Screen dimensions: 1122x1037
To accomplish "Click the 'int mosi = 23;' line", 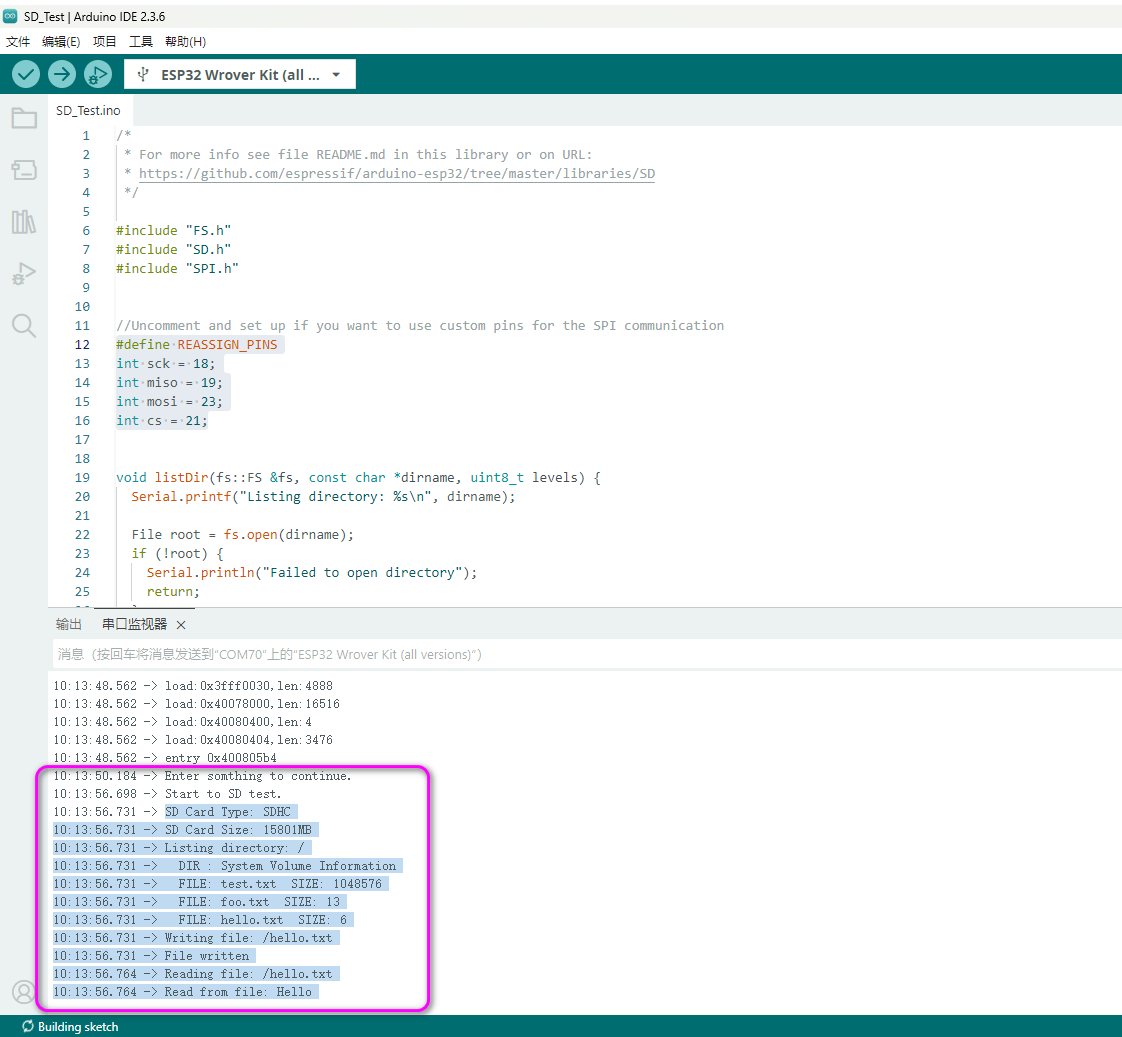I will click(x=170, y=401).
